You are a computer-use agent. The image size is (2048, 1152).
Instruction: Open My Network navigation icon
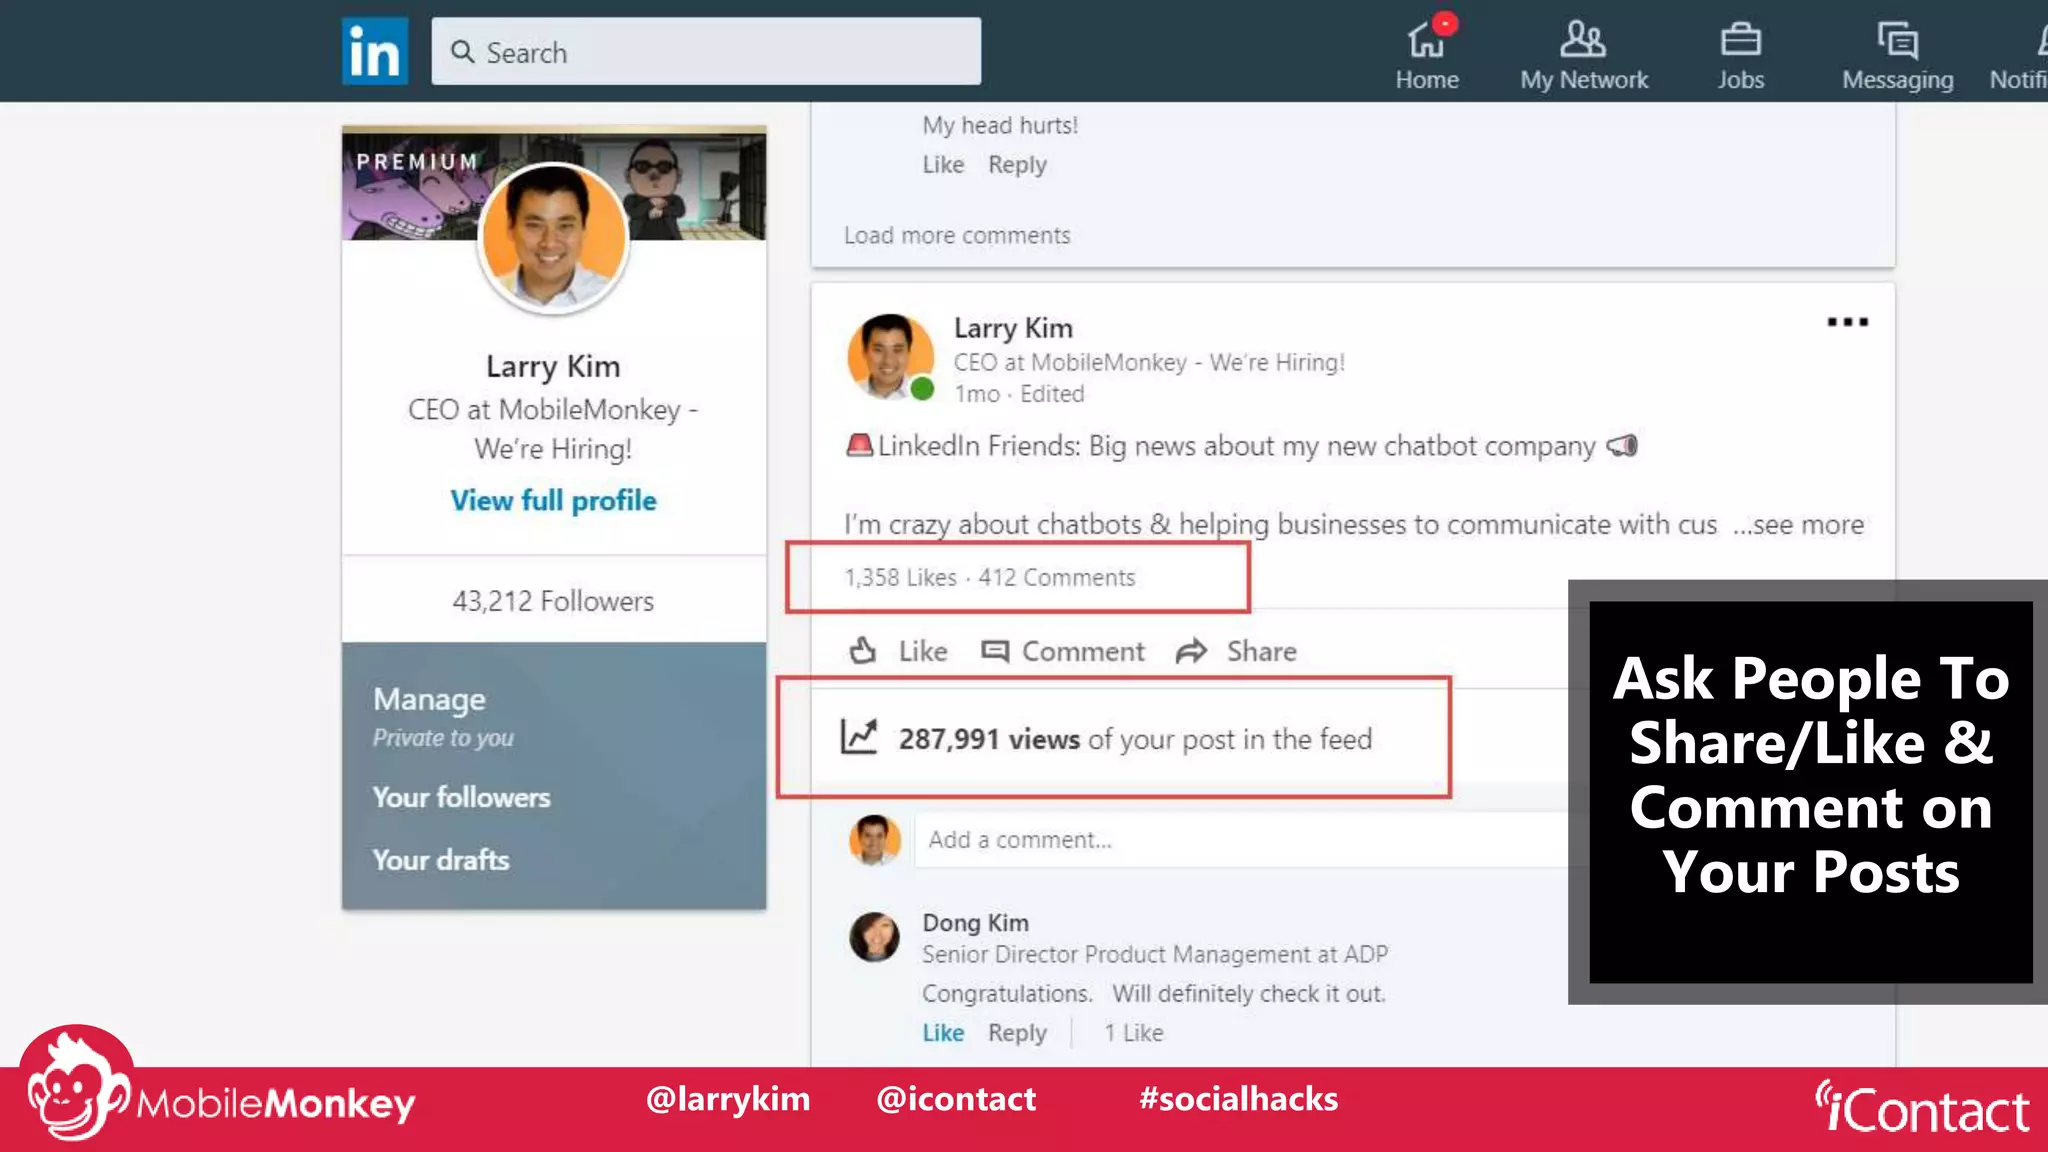point(1584,54)
